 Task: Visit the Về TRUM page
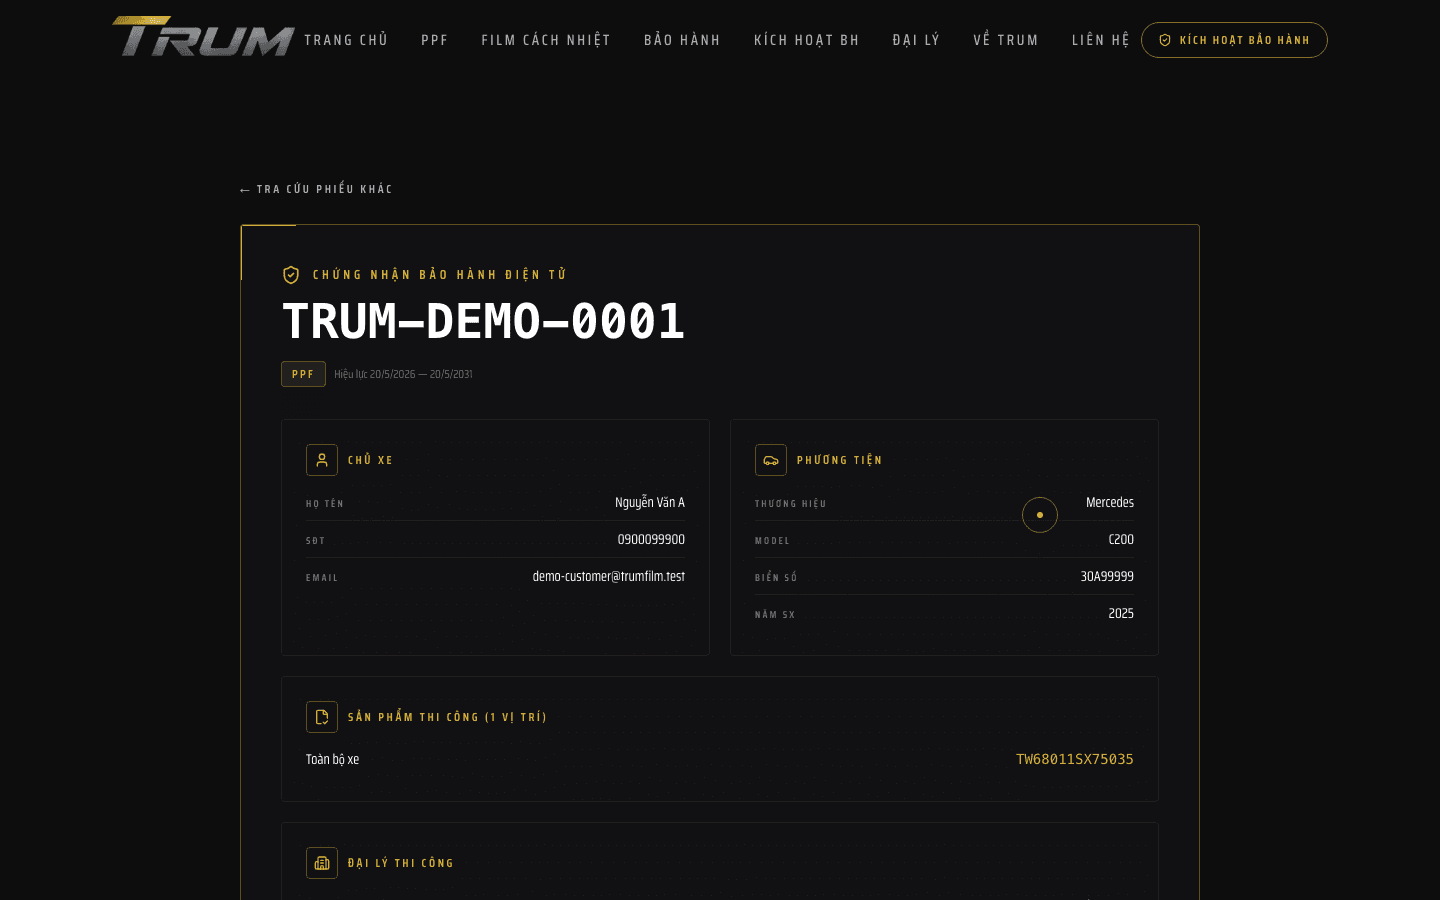[x=1006, y=40]
